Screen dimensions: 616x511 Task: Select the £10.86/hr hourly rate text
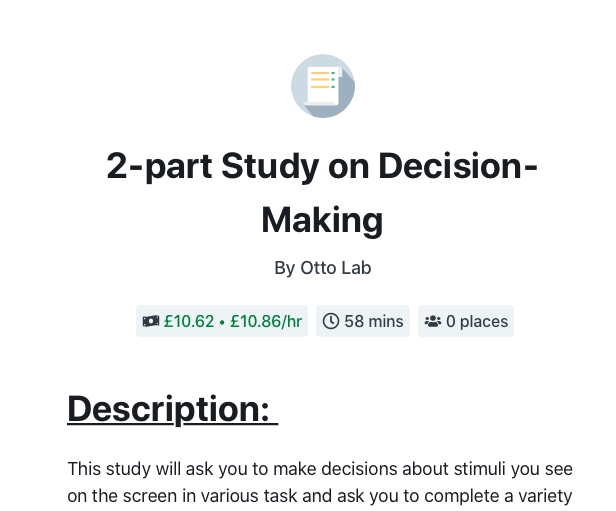coord(266,321)
